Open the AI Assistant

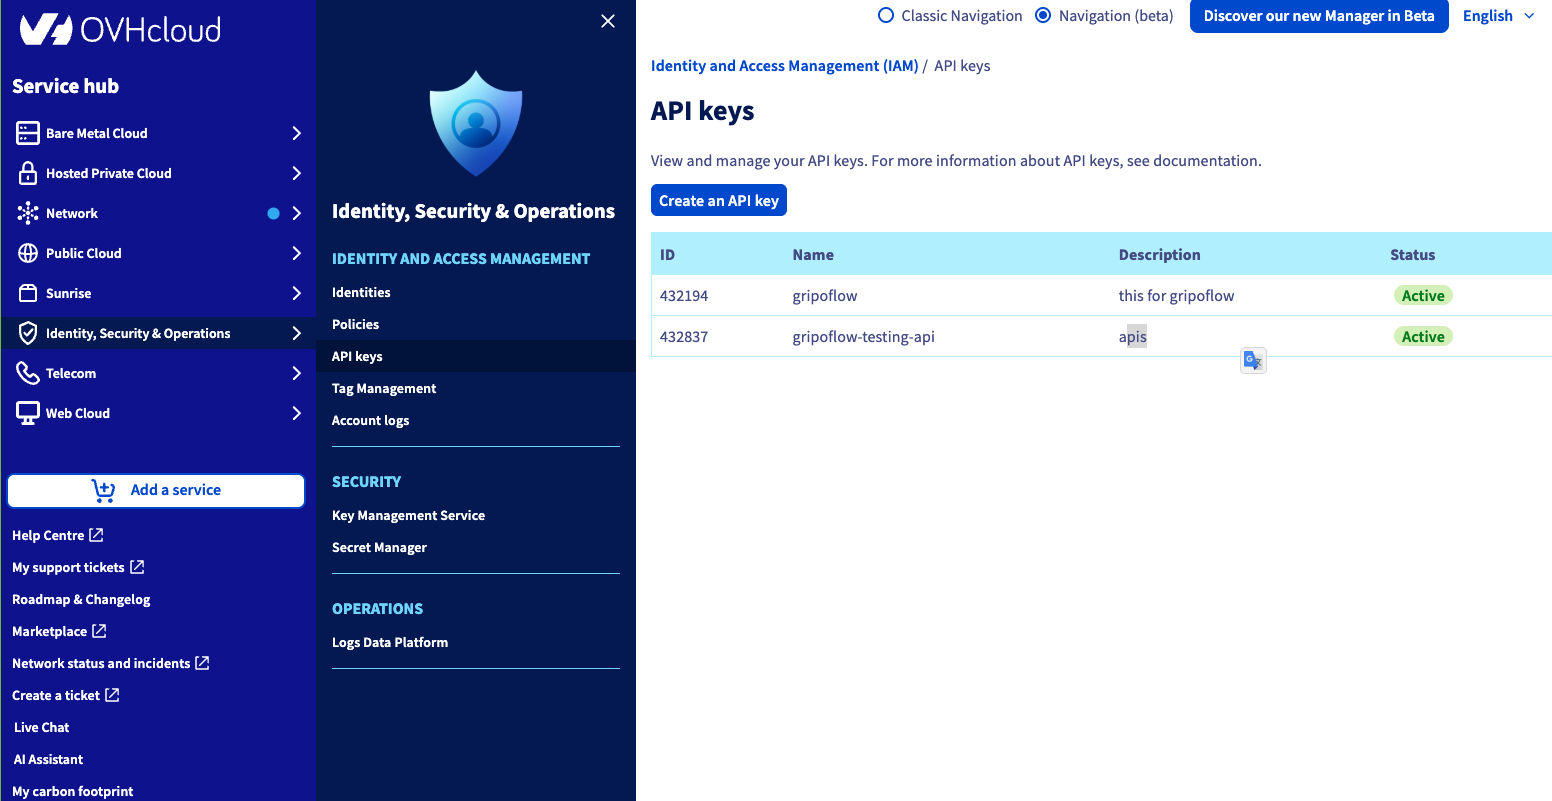[x=48, y=759]
